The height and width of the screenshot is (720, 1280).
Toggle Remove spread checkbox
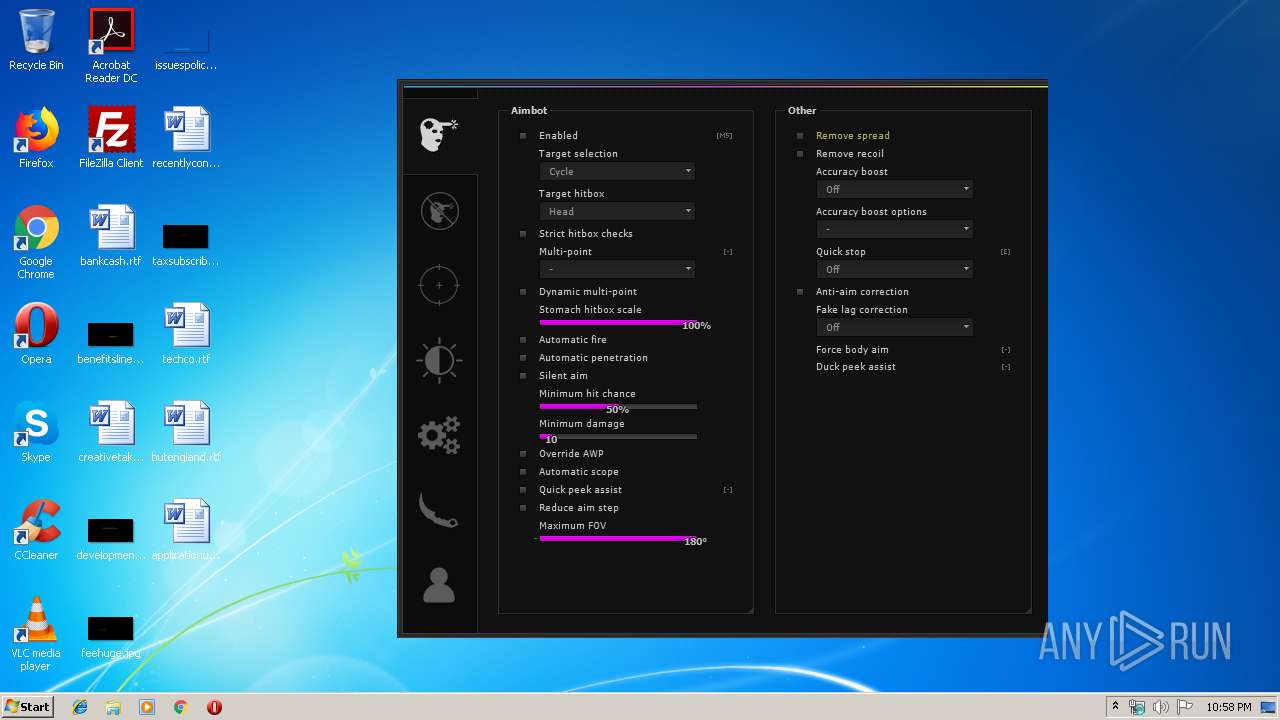click(x=799, y=135)
